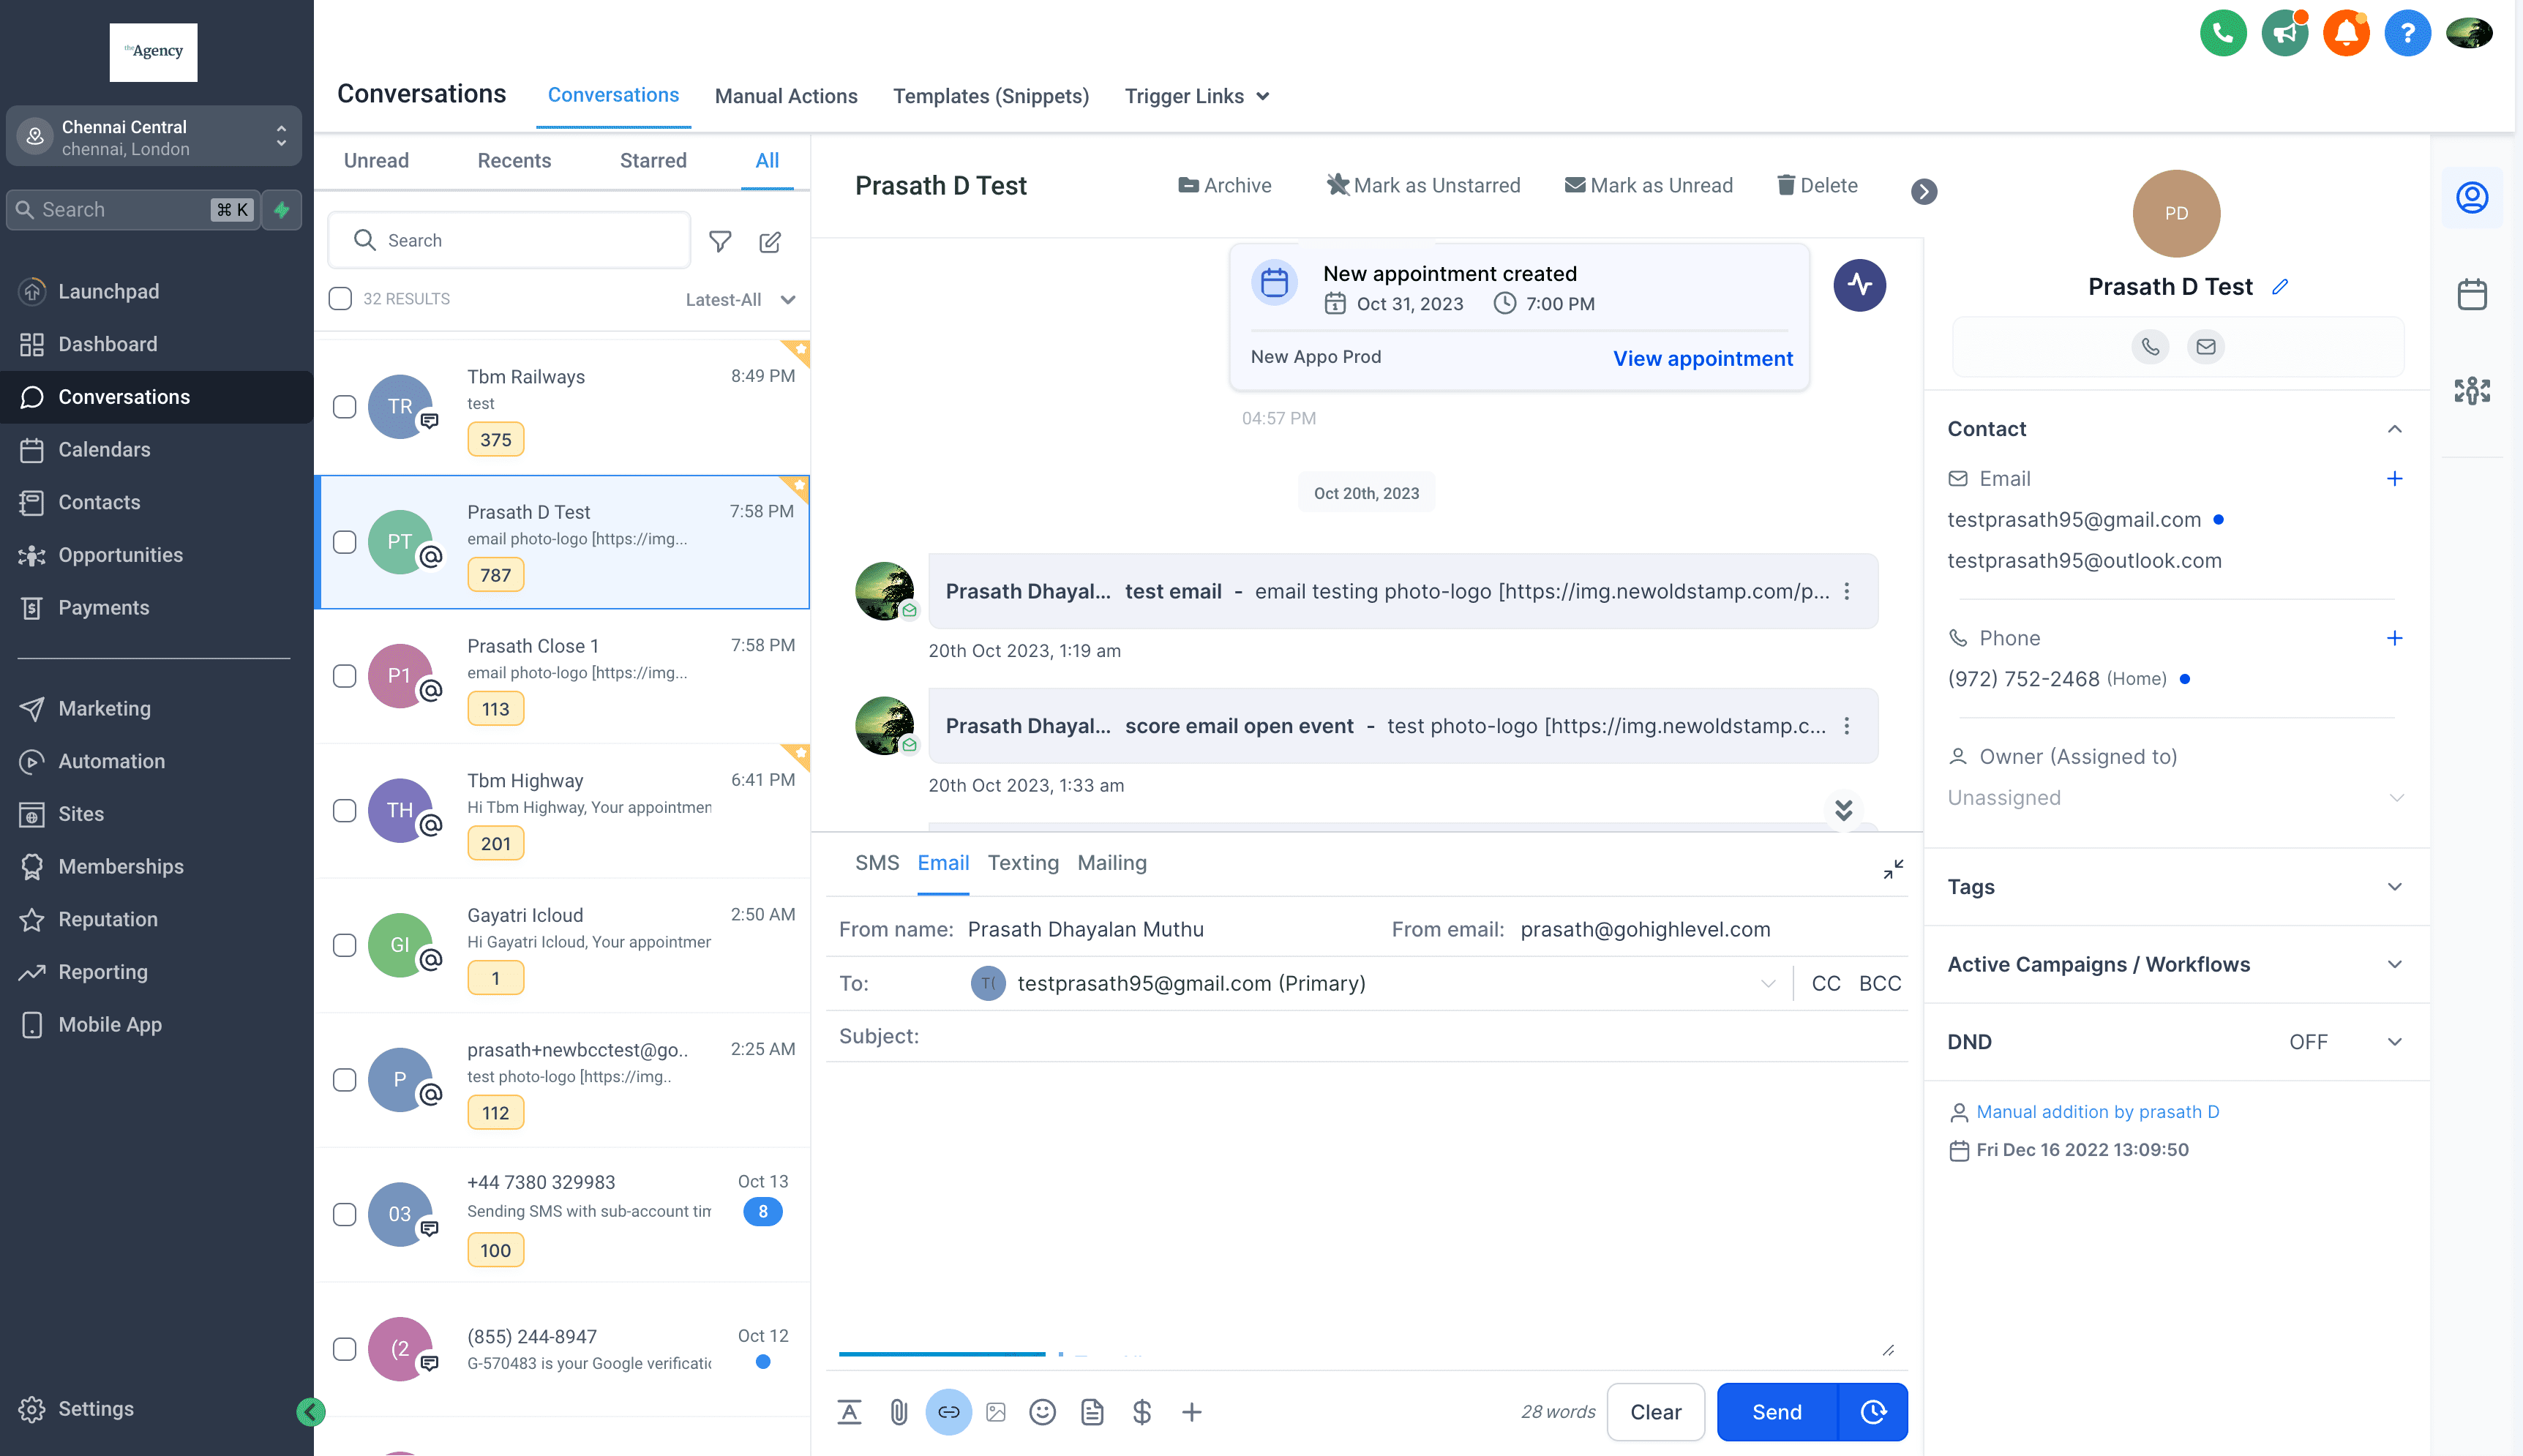Click the green phone dialer icon
Image resolution: width=2523 pixels, height=1456 pixels.
coord(2222,33)
